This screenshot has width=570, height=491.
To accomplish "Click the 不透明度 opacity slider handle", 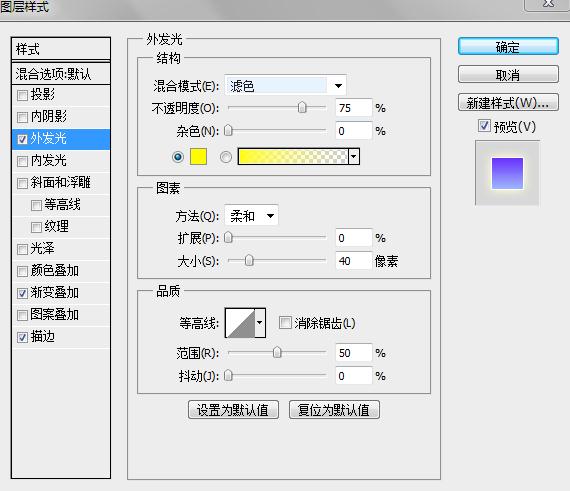I will [x=302, y=108].
